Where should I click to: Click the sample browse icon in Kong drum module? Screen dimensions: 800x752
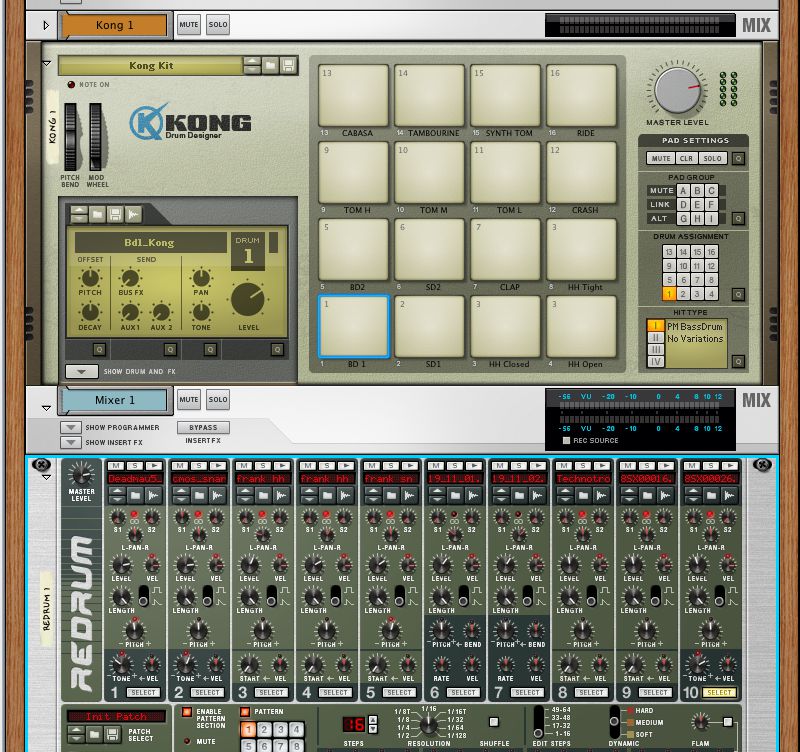pyautogui.click(x=134, y=215)
